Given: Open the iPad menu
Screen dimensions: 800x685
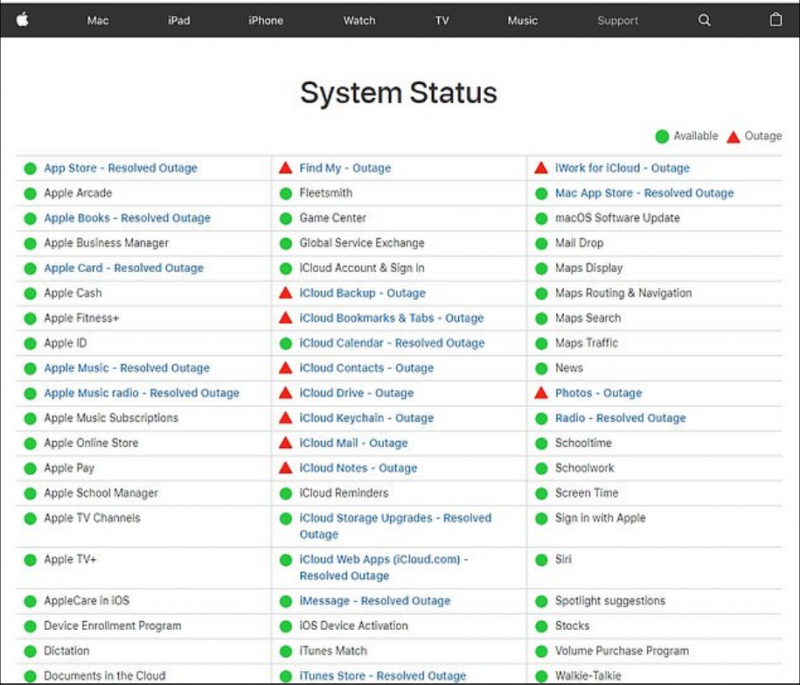Looking at the screenshot, I should tap(179, 20).
